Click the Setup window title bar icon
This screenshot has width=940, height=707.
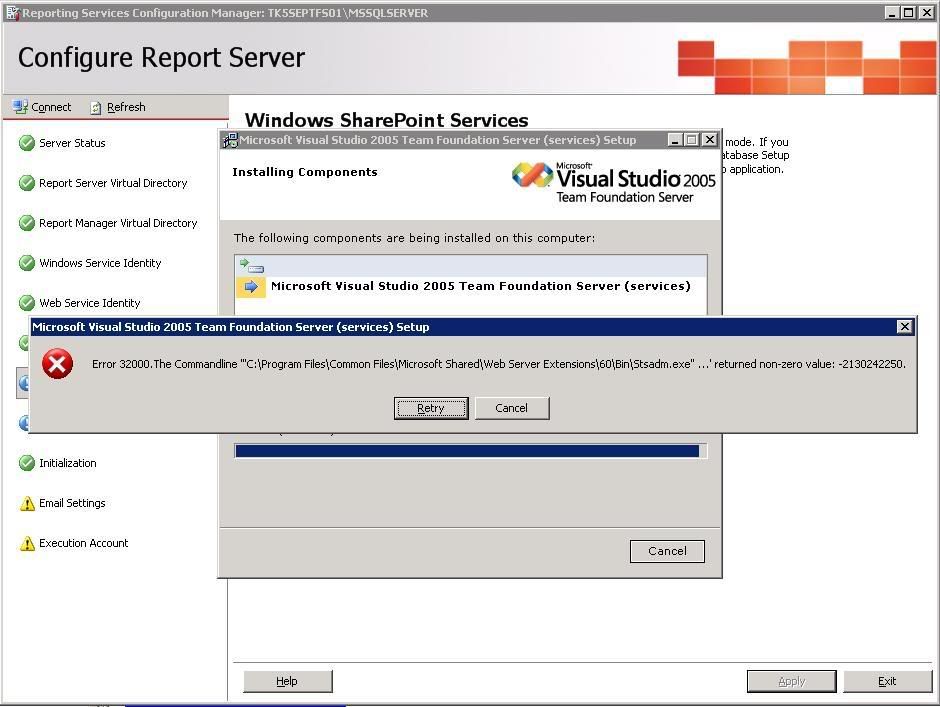point(230,140)
